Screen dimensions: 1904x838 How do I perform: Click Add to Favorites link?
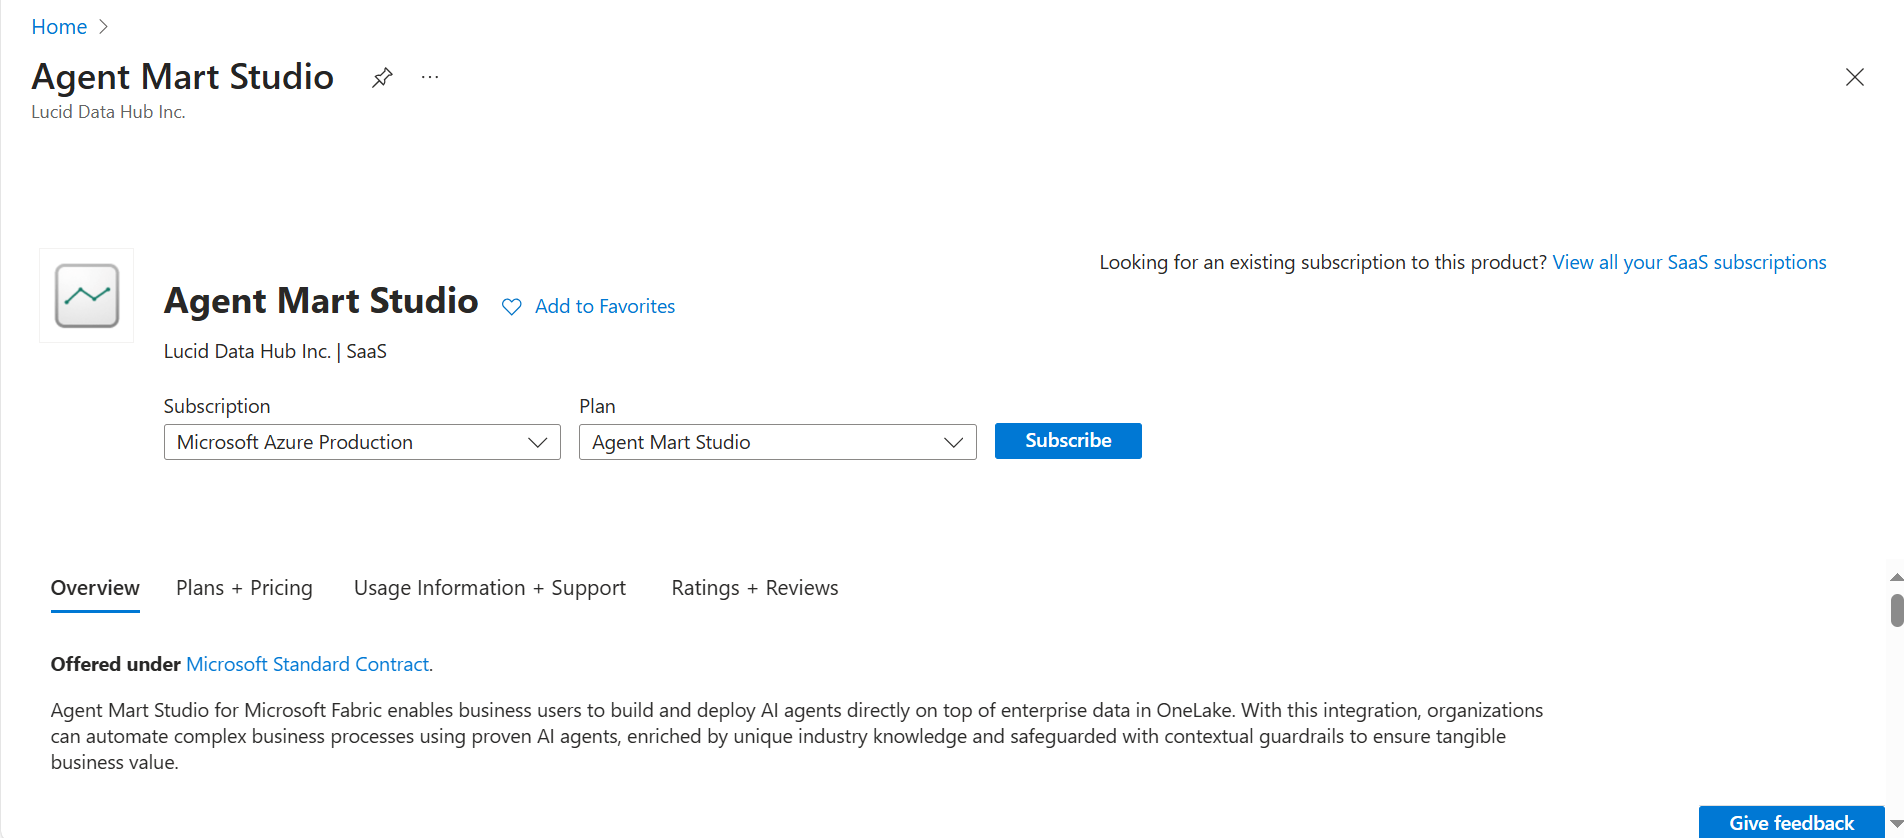[x=605, y=307]
